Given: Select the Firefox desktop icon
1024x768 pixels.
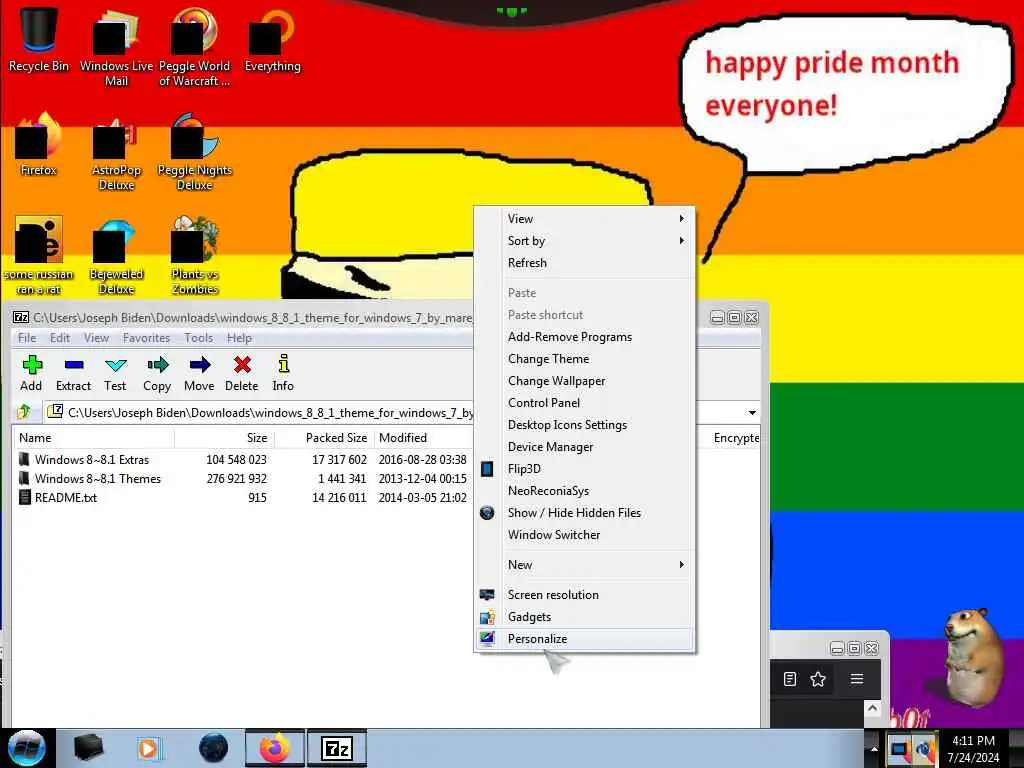Looking at the screenshot, I should 39,145.
